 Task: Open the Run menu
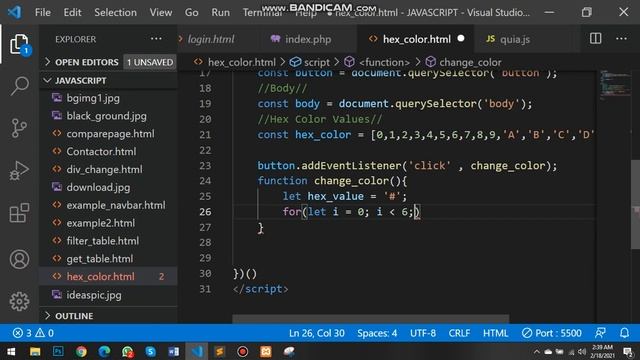click(x=220, y=12)
